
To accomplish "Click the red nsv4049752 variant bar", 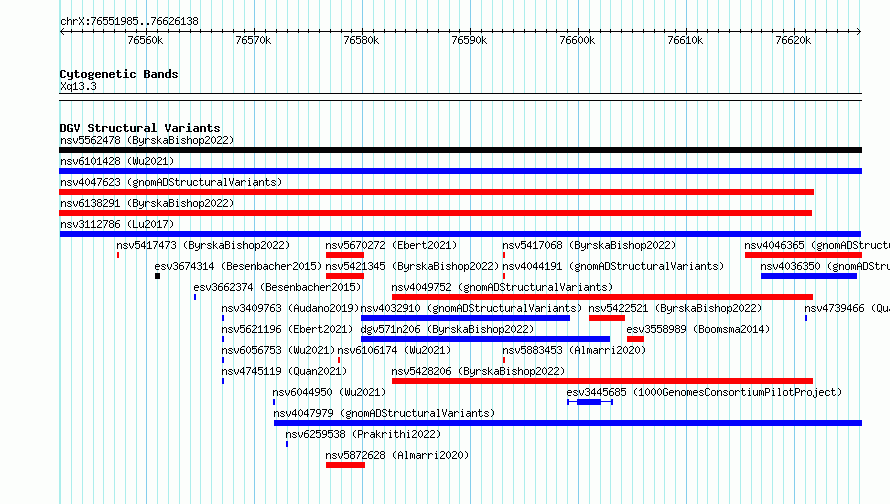I will [602, 297].
